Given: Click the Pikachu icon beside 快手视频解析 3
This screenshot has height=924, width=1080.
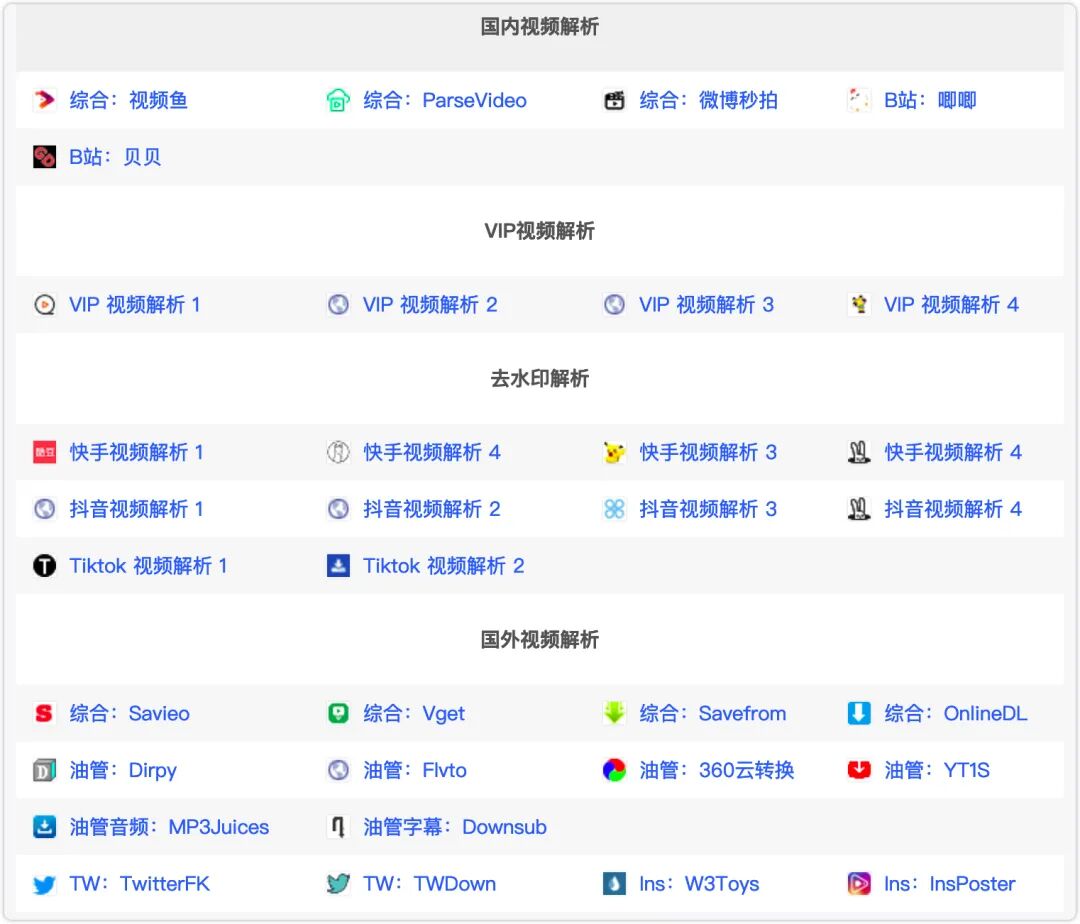Looking at the screenshot, I should (x=614, y=452).
